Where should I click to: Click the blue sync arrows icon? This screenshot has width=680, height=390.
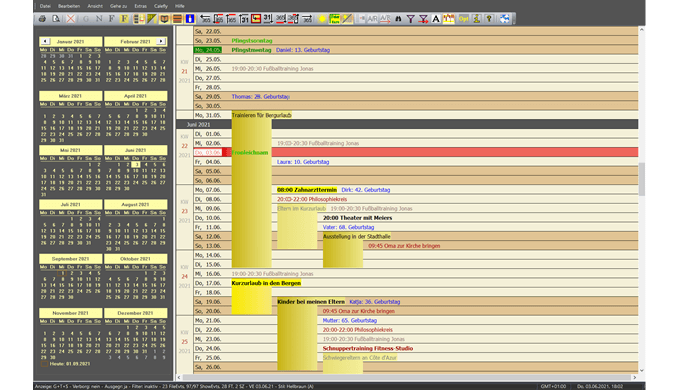(504, 19)
